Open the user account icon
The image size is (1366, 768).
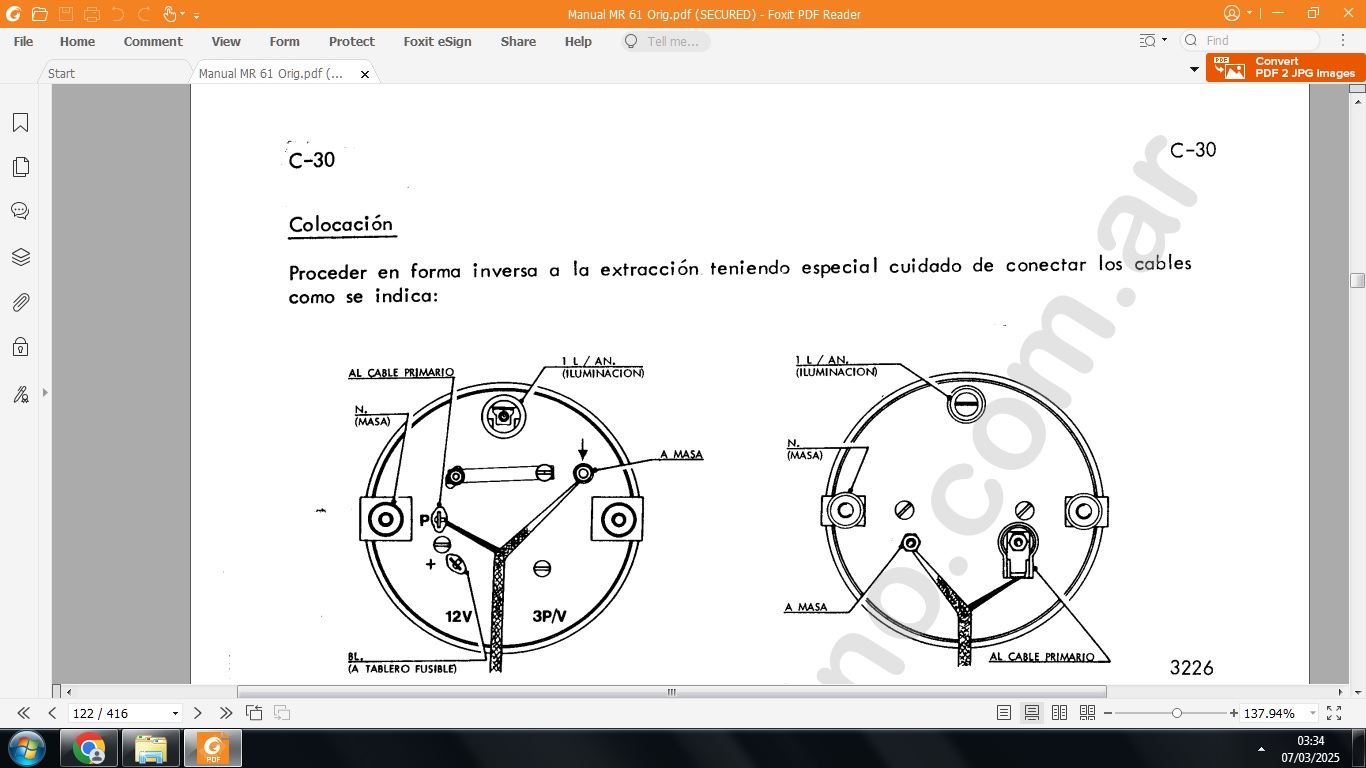click(1232, 14)
